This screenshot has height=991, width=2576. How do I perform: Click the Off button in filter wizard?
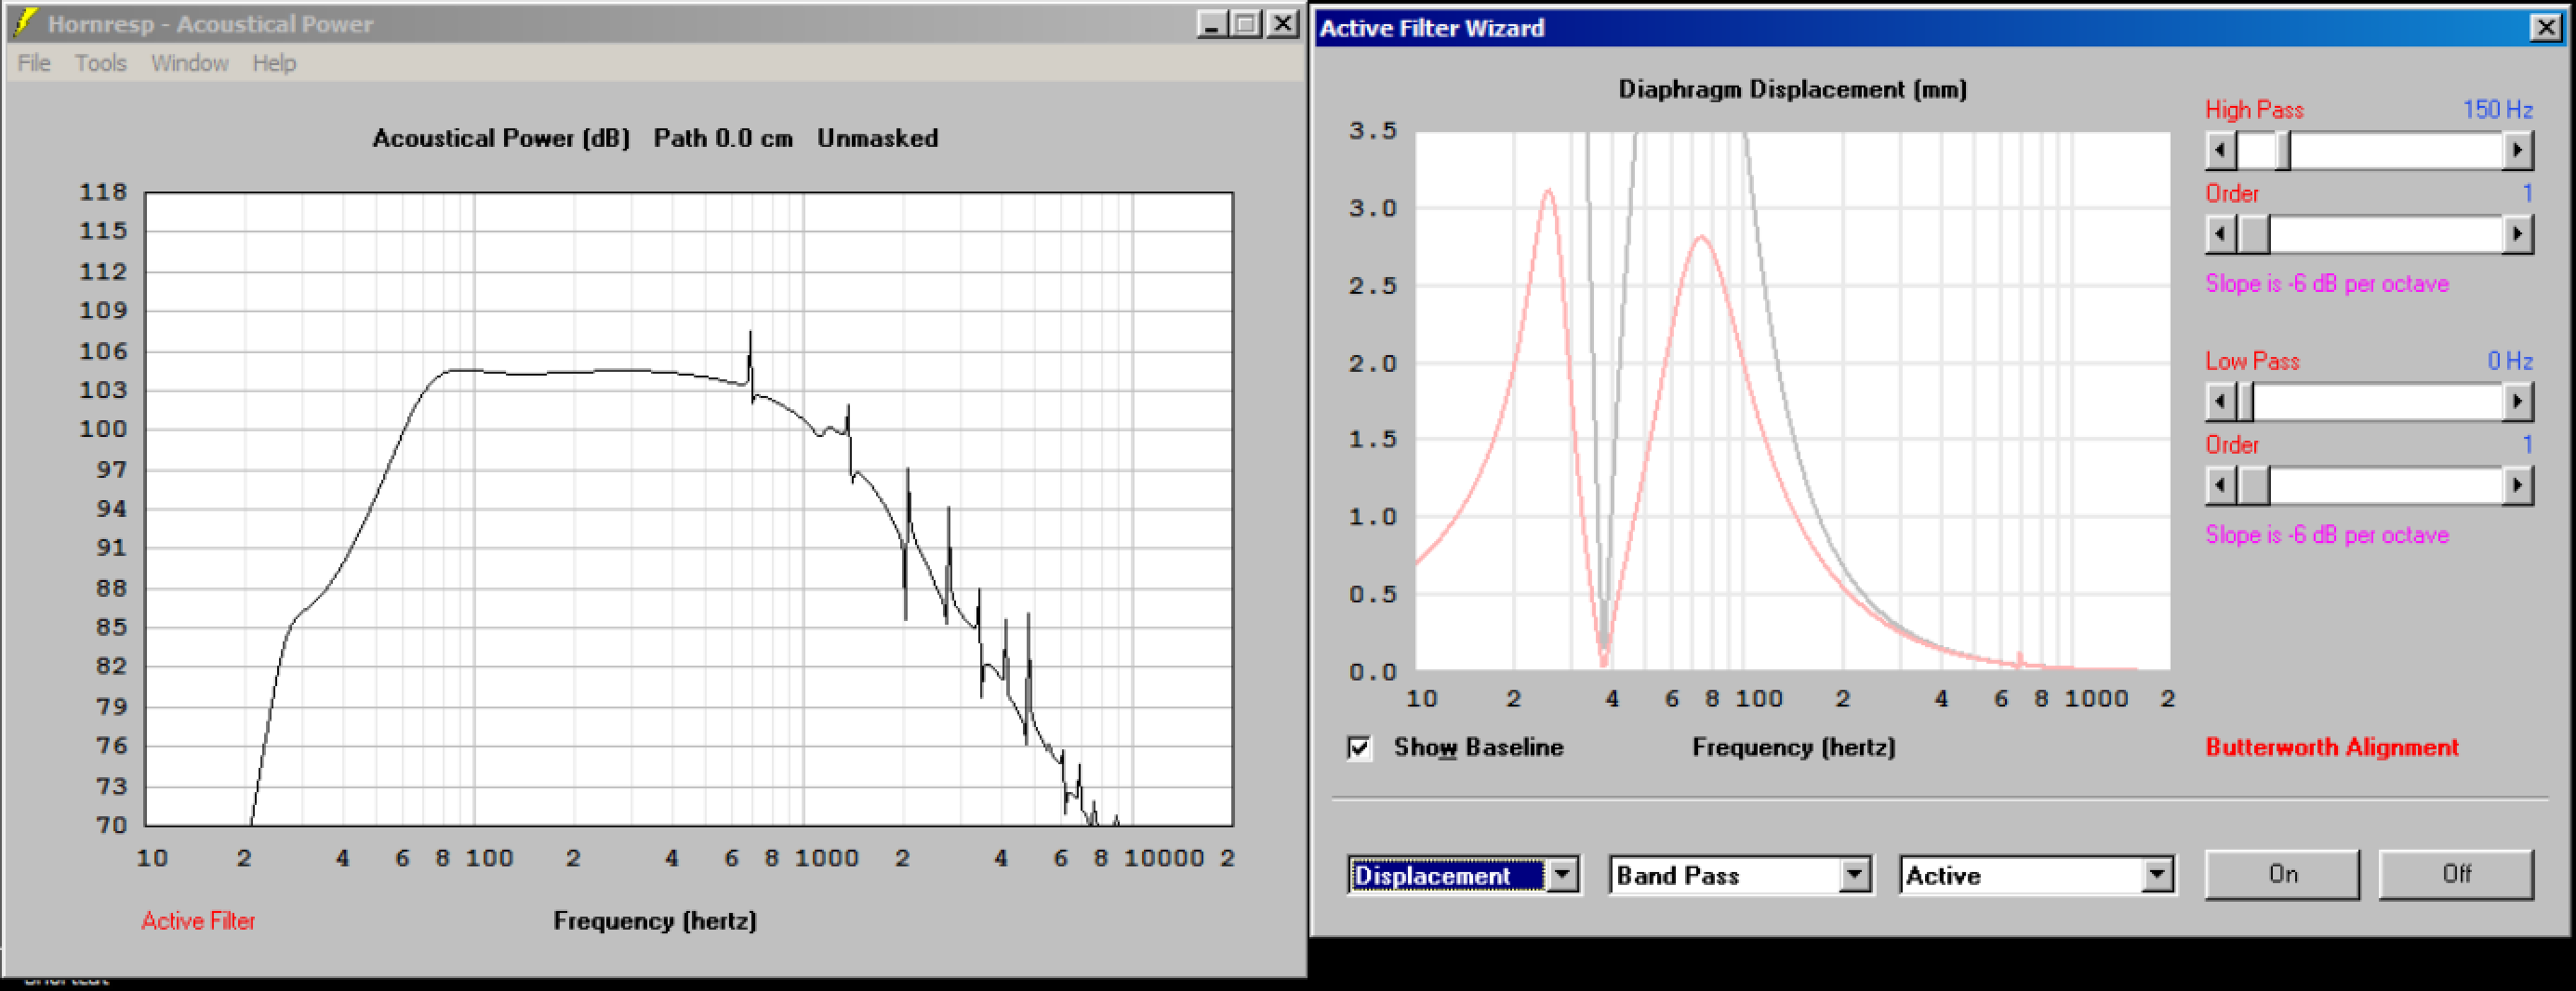[x=2457, y=875]
